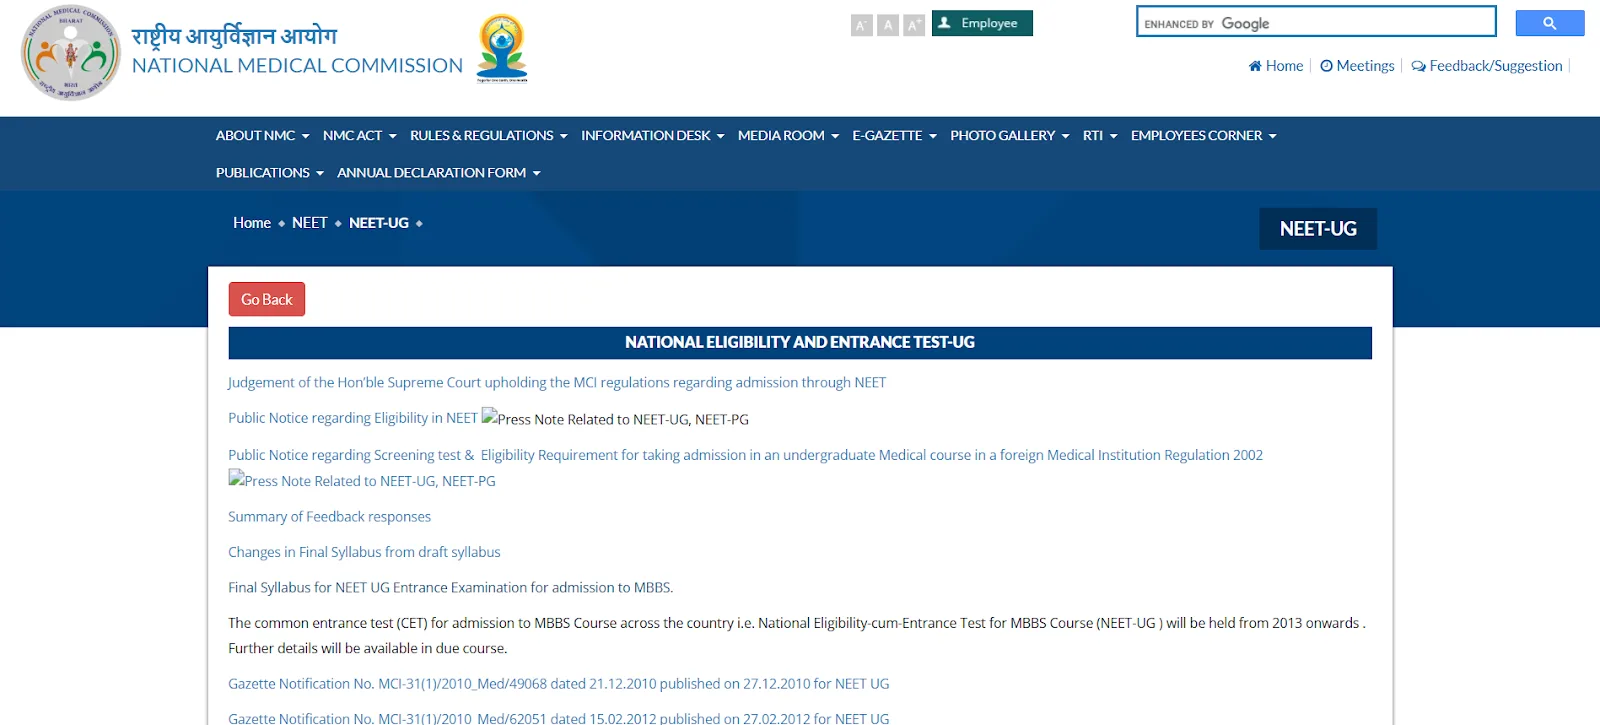
Task: Click broken image beside Eligibility in NEET notice
Action: [x=615, y=419]
